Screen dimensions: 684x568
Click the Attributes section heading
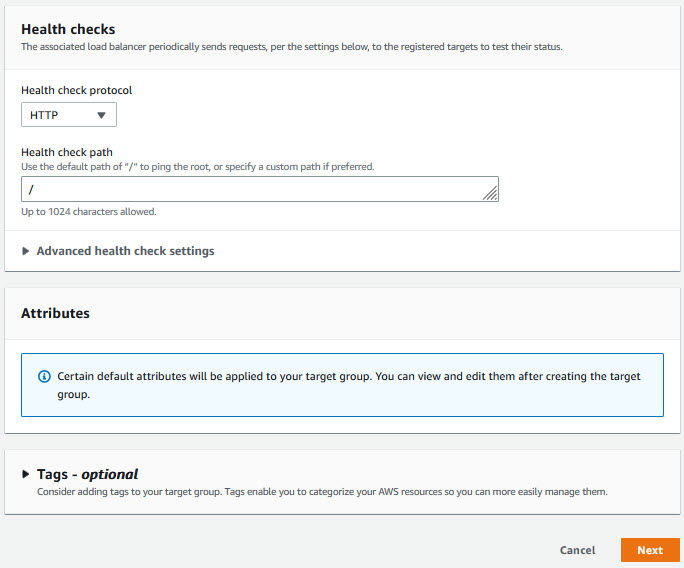(55, 313)
